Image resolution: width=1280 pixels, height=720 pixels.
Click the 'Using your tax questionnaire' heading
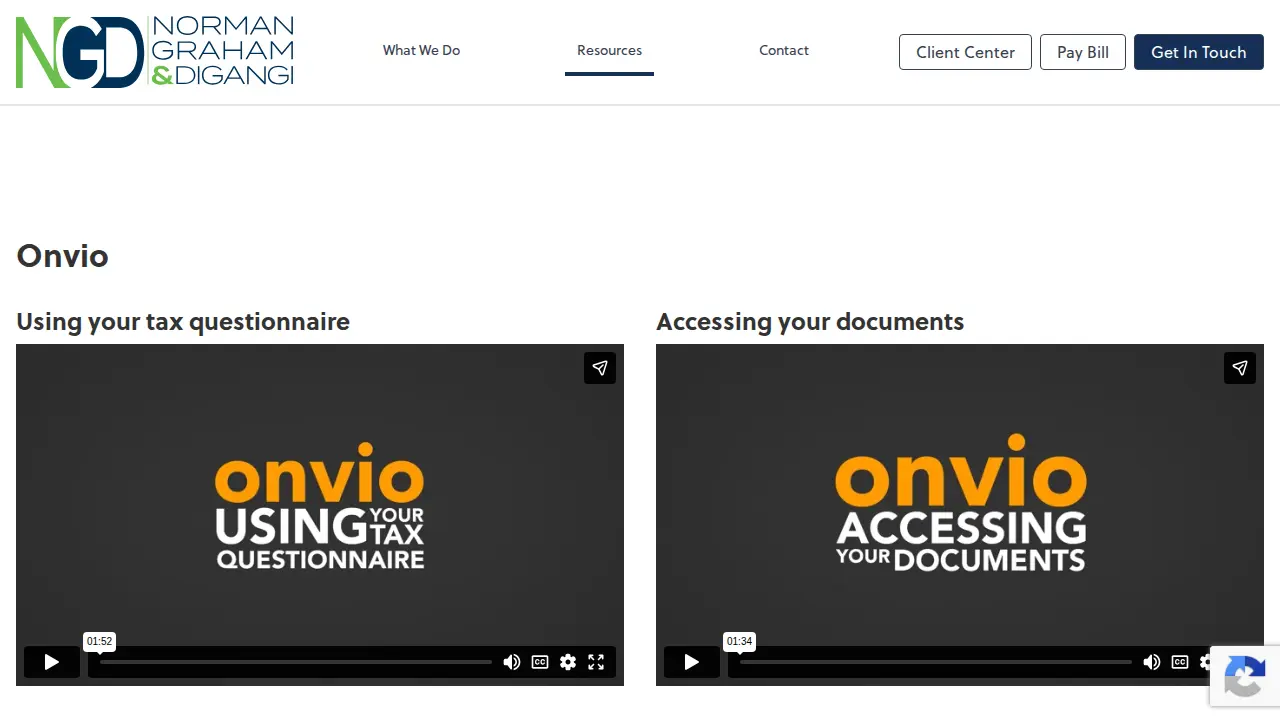(x=183, y=322)
